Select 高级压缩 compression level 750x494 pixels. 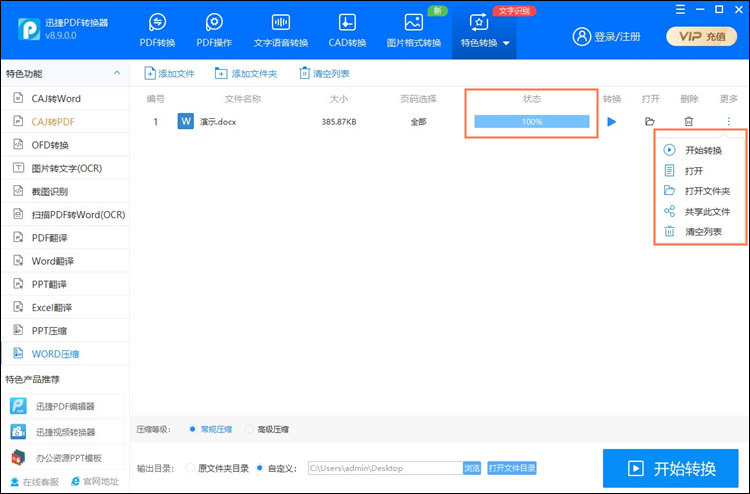click(250, 429)
